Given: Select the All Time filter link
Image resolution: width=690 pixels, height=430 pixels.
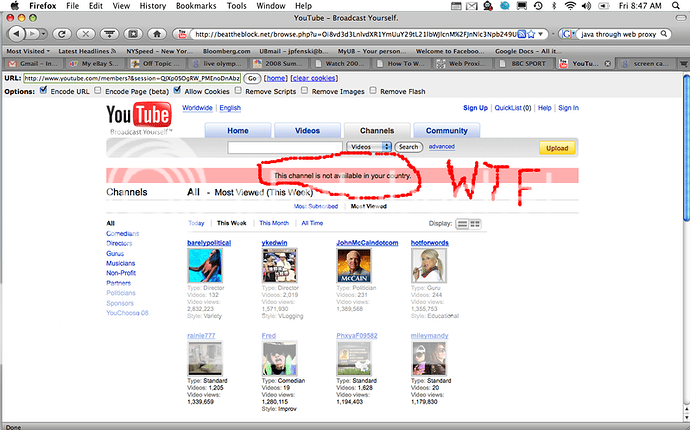Looking at the screenshot, I should click(312, 223).
